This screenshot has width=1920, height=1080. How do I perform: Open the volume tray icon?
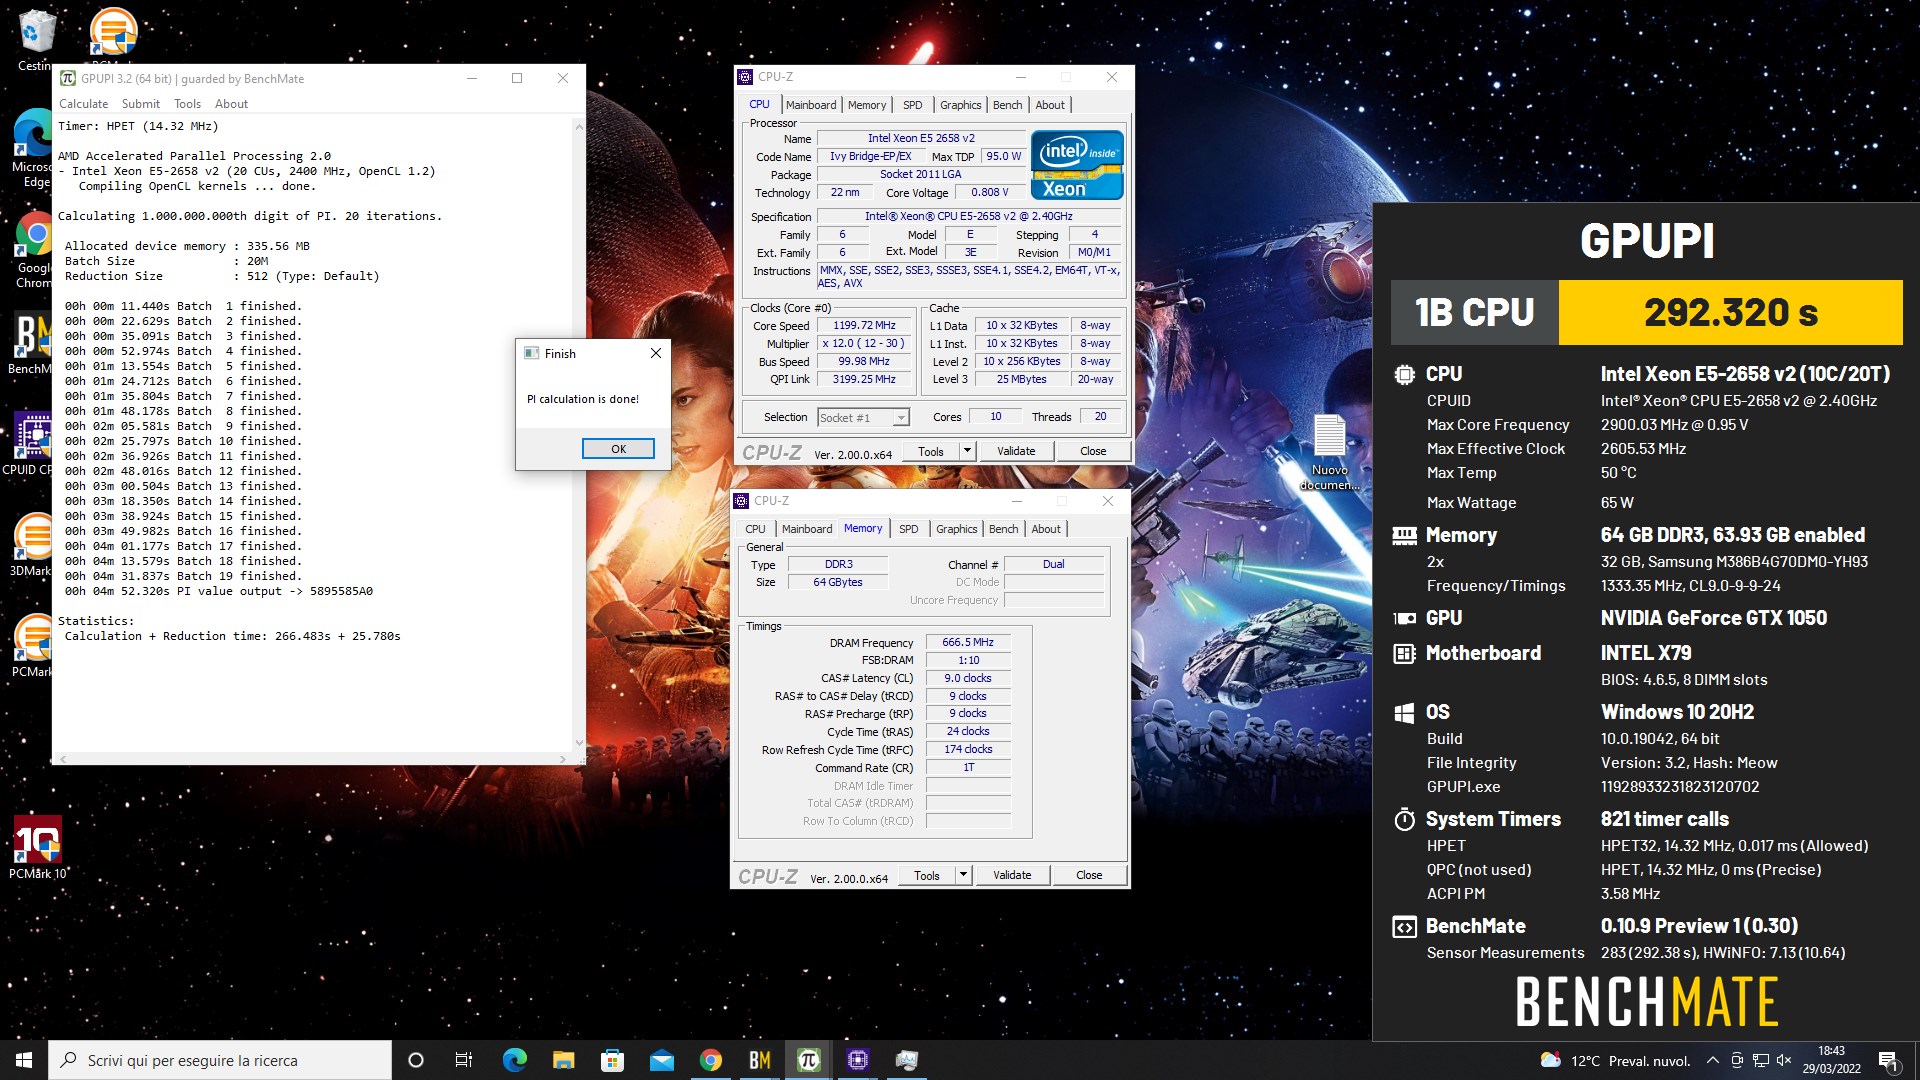coord(1784,1060)
